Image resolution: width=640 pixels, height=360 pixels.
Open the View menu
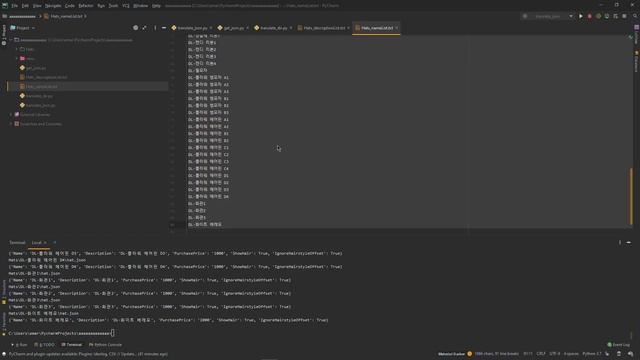point(37,6)
